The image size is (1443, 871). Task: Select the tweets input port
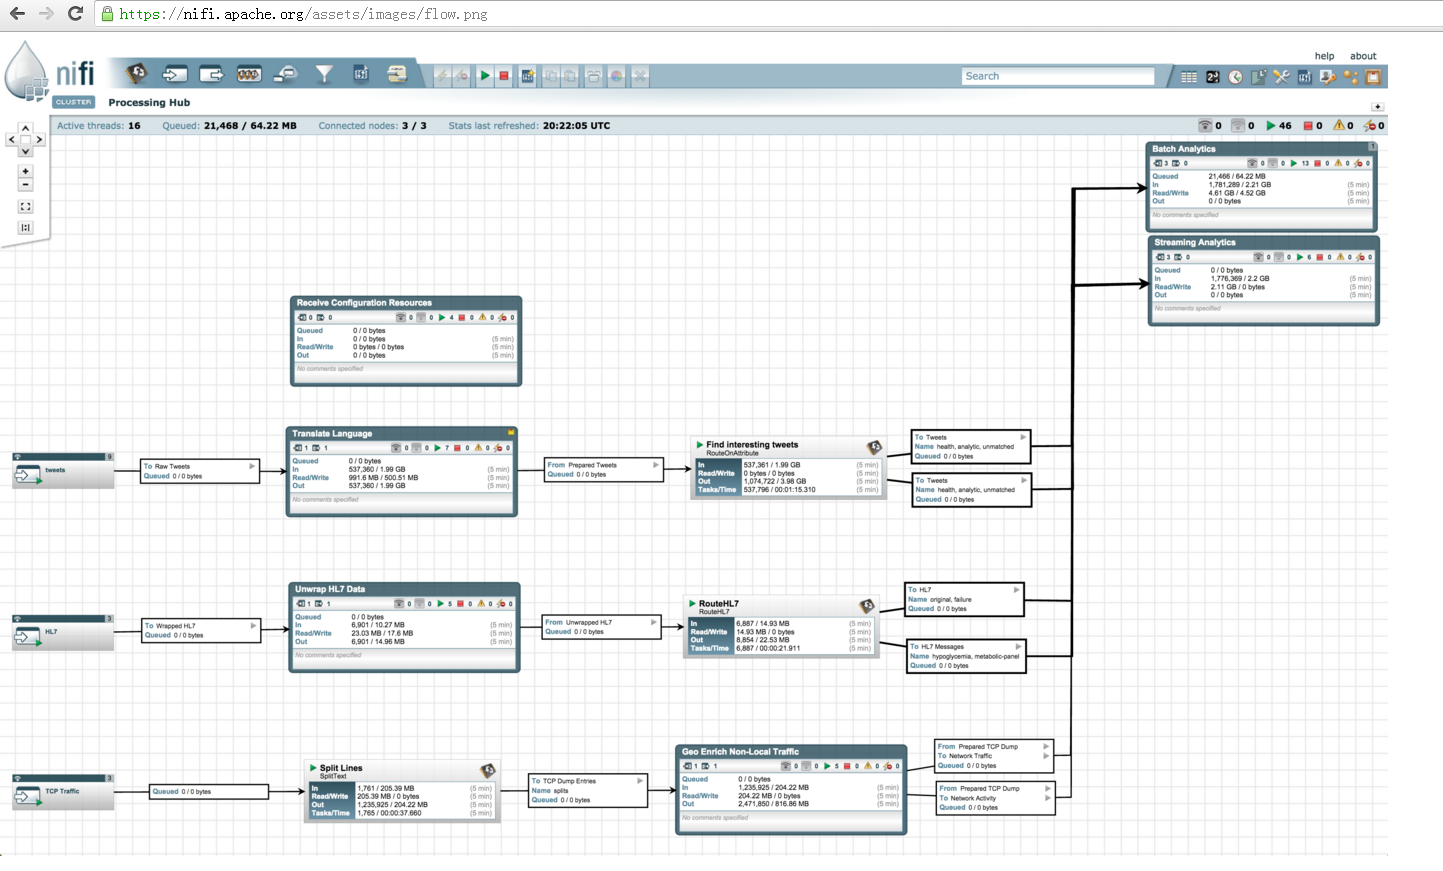(63, 470)
